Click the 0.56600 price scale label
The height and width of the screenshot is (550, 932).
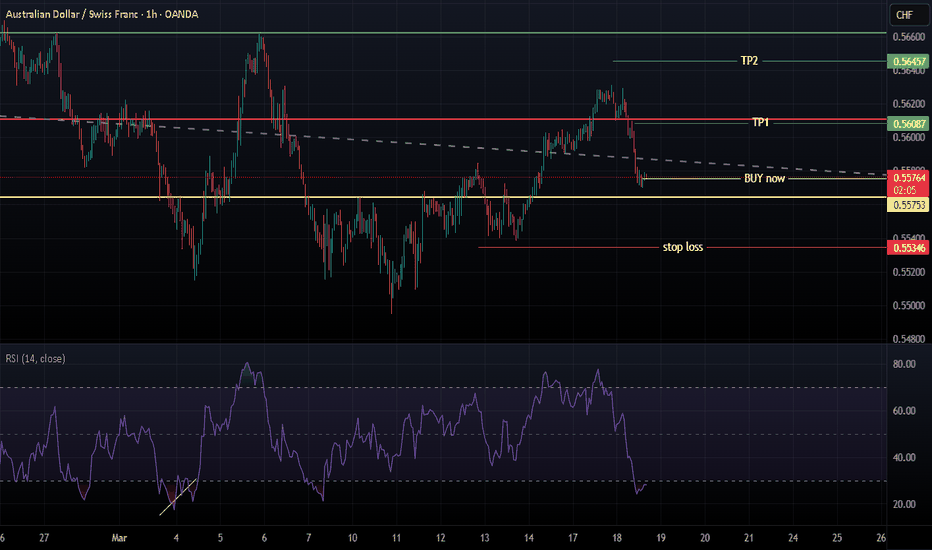pyautogui.click(x=909, y=37)
